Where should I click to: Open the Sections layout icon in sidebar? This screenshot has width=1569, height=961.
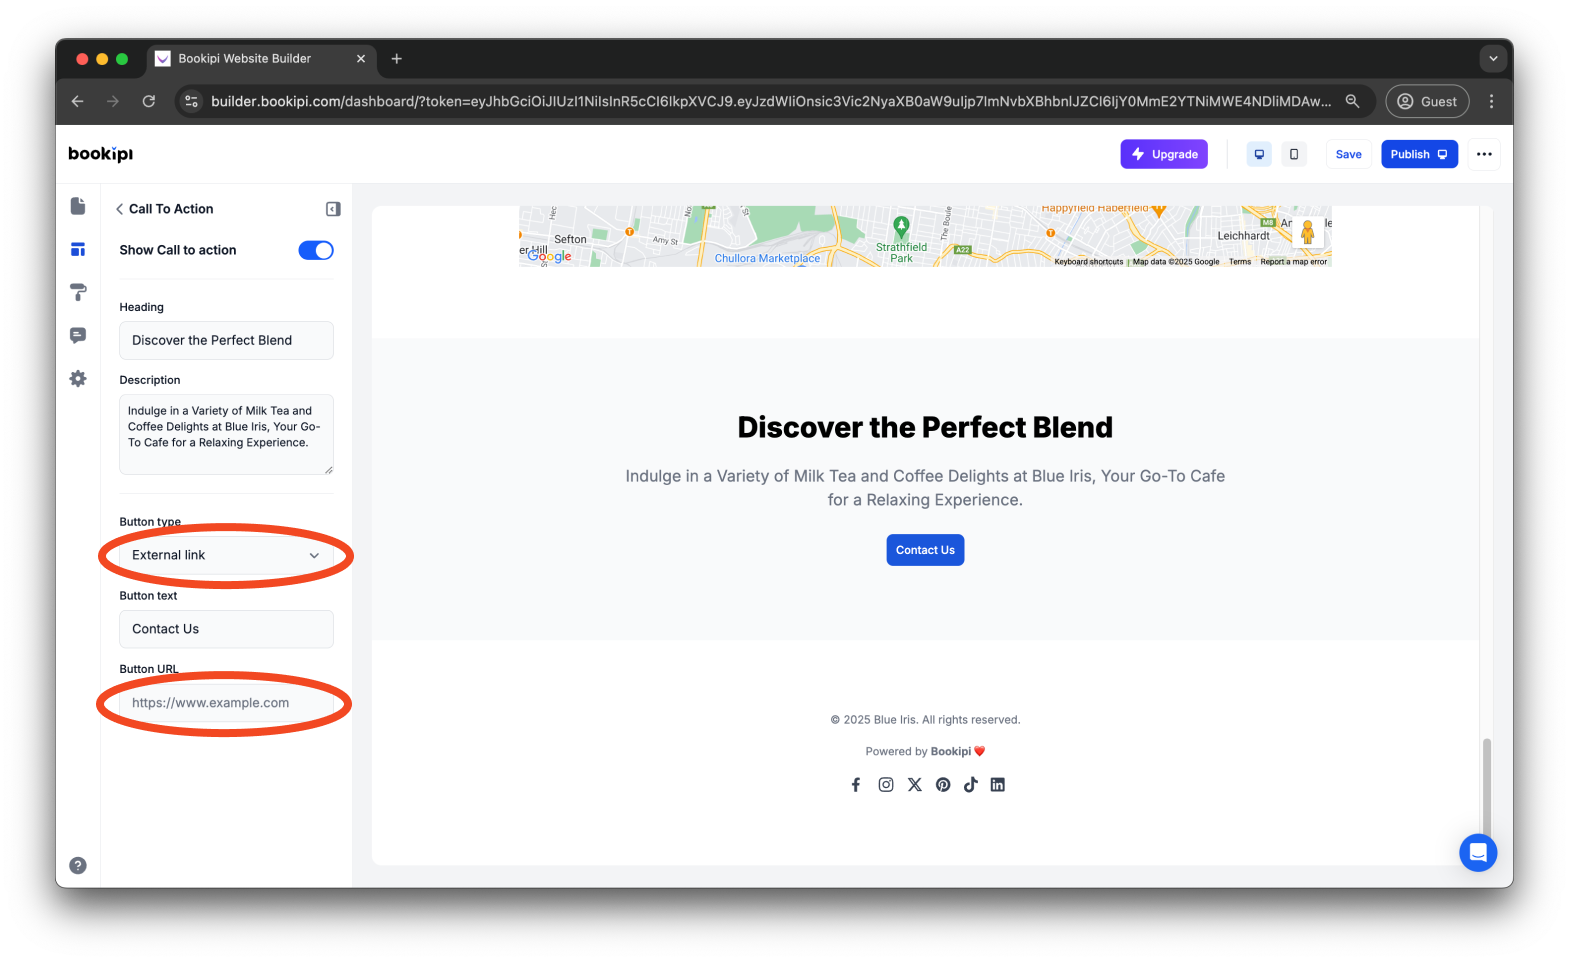coord(78,250)
